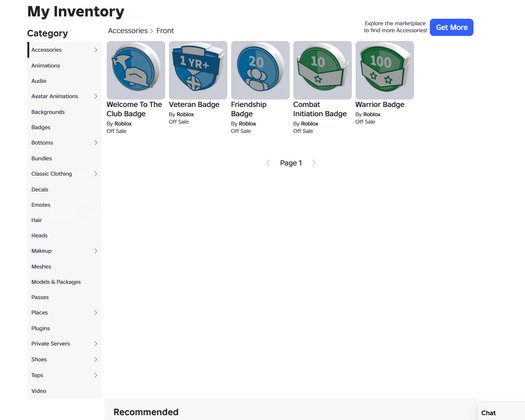Open the Models & Packages category
The height and width of the screenshot is (420, 525).
(x=56, y=282)
